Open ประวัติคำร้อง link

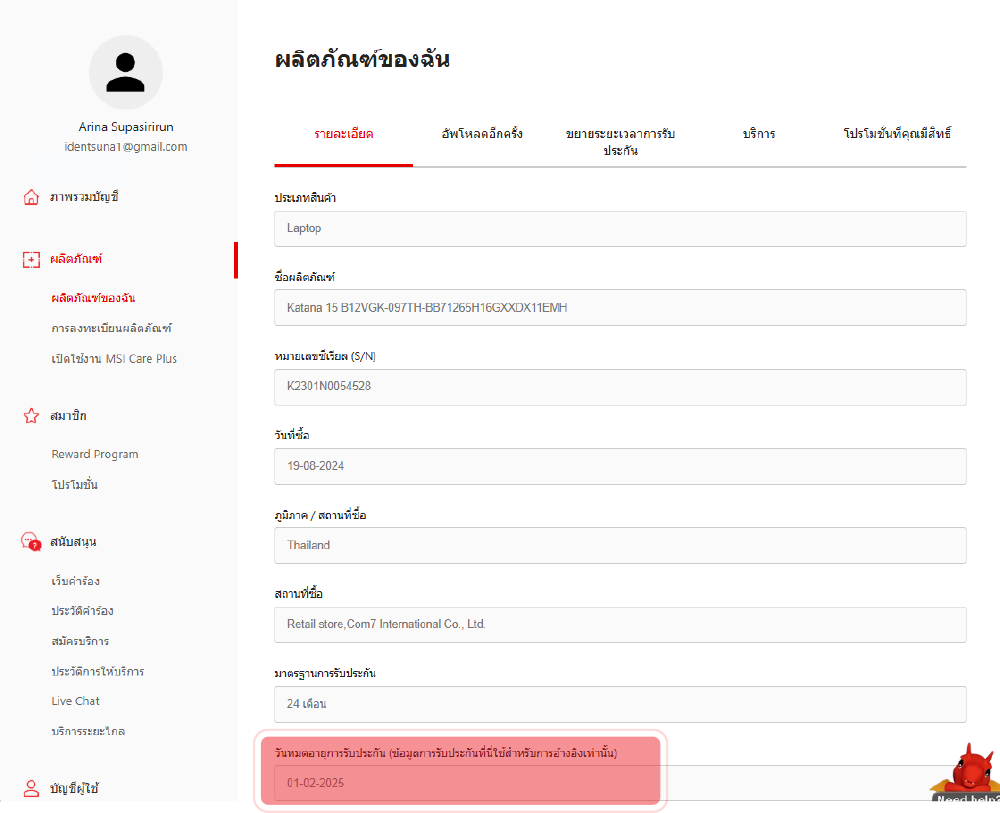coord(82,611)
